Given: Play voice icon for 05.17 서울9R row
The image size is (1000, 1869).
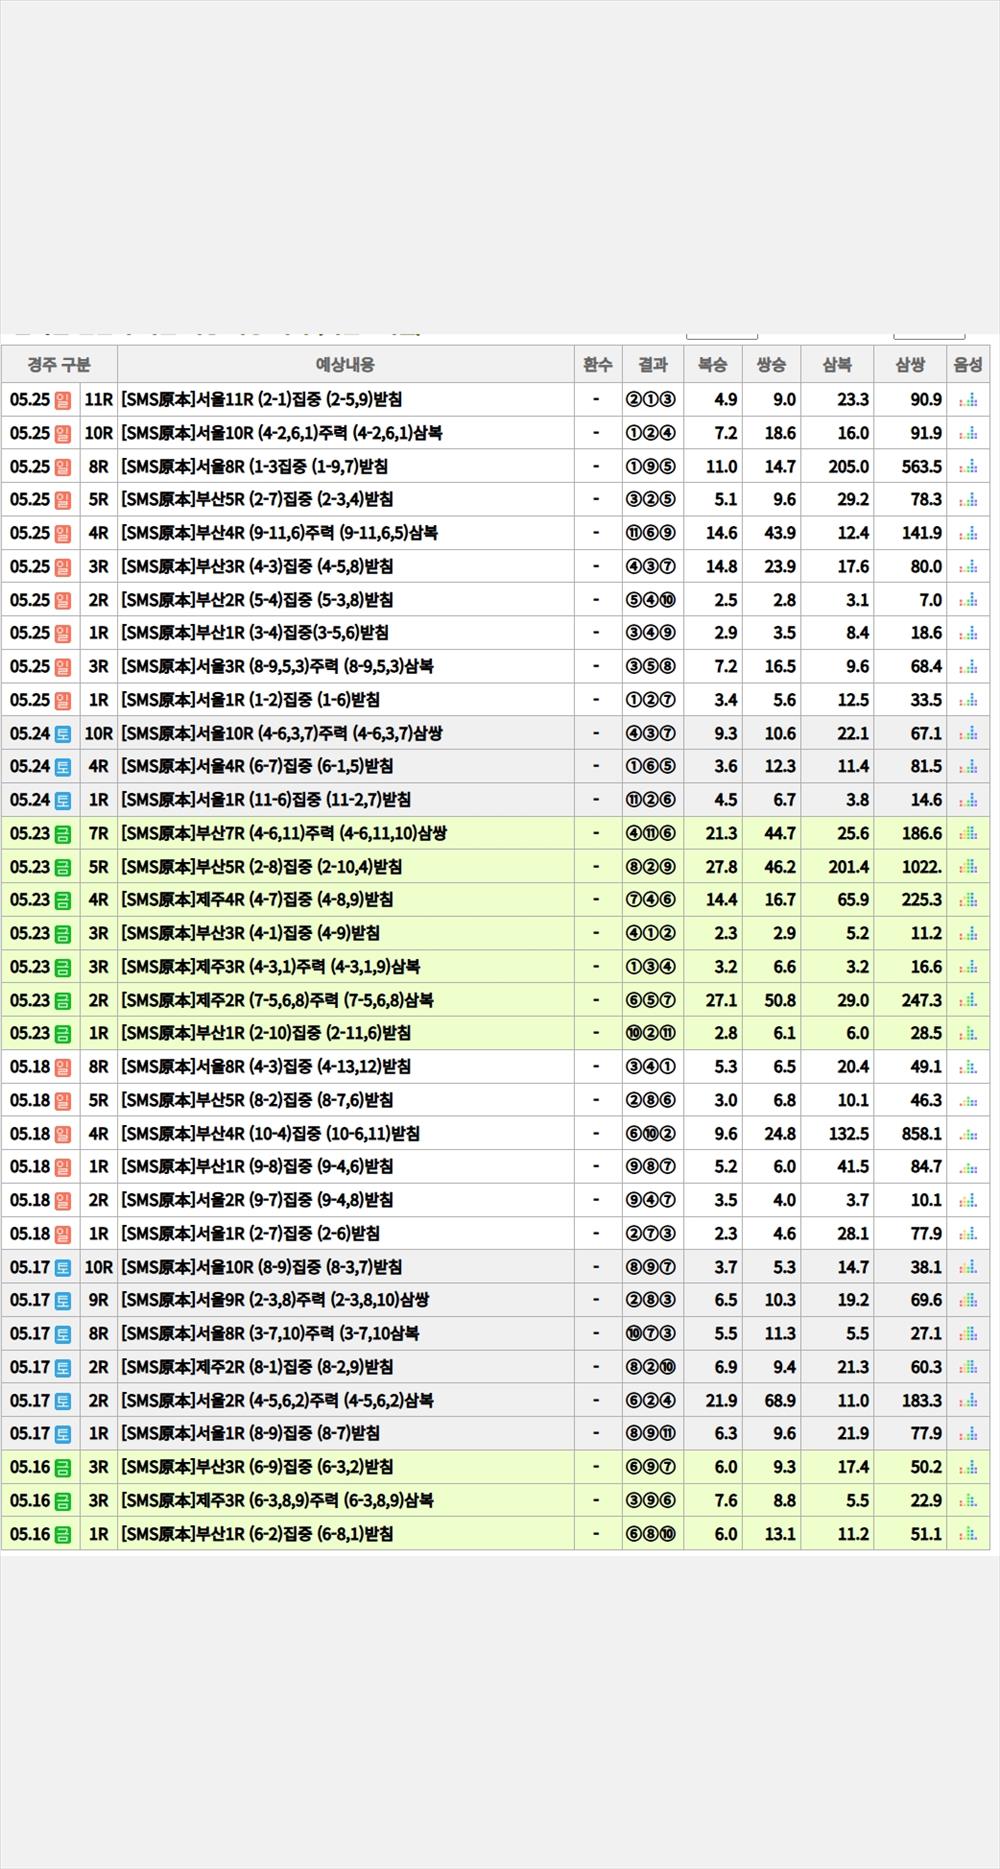Looking at the screenshot, I should [x=968, y=1300].
